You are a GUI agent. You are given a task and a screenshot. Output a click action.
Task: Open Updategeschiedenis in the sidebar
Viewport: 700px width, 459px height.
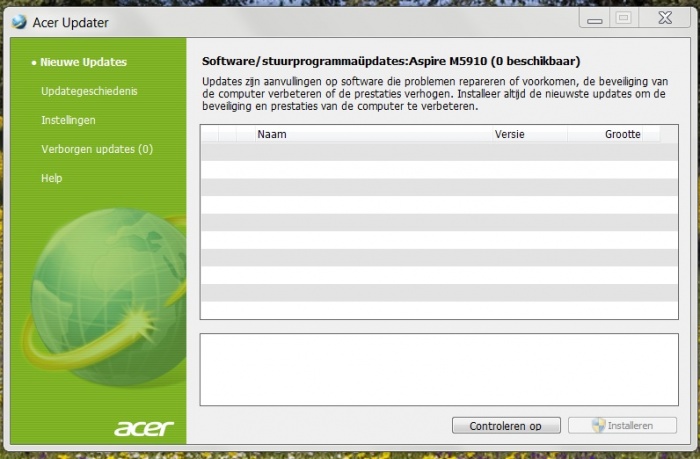pos(89,91)
